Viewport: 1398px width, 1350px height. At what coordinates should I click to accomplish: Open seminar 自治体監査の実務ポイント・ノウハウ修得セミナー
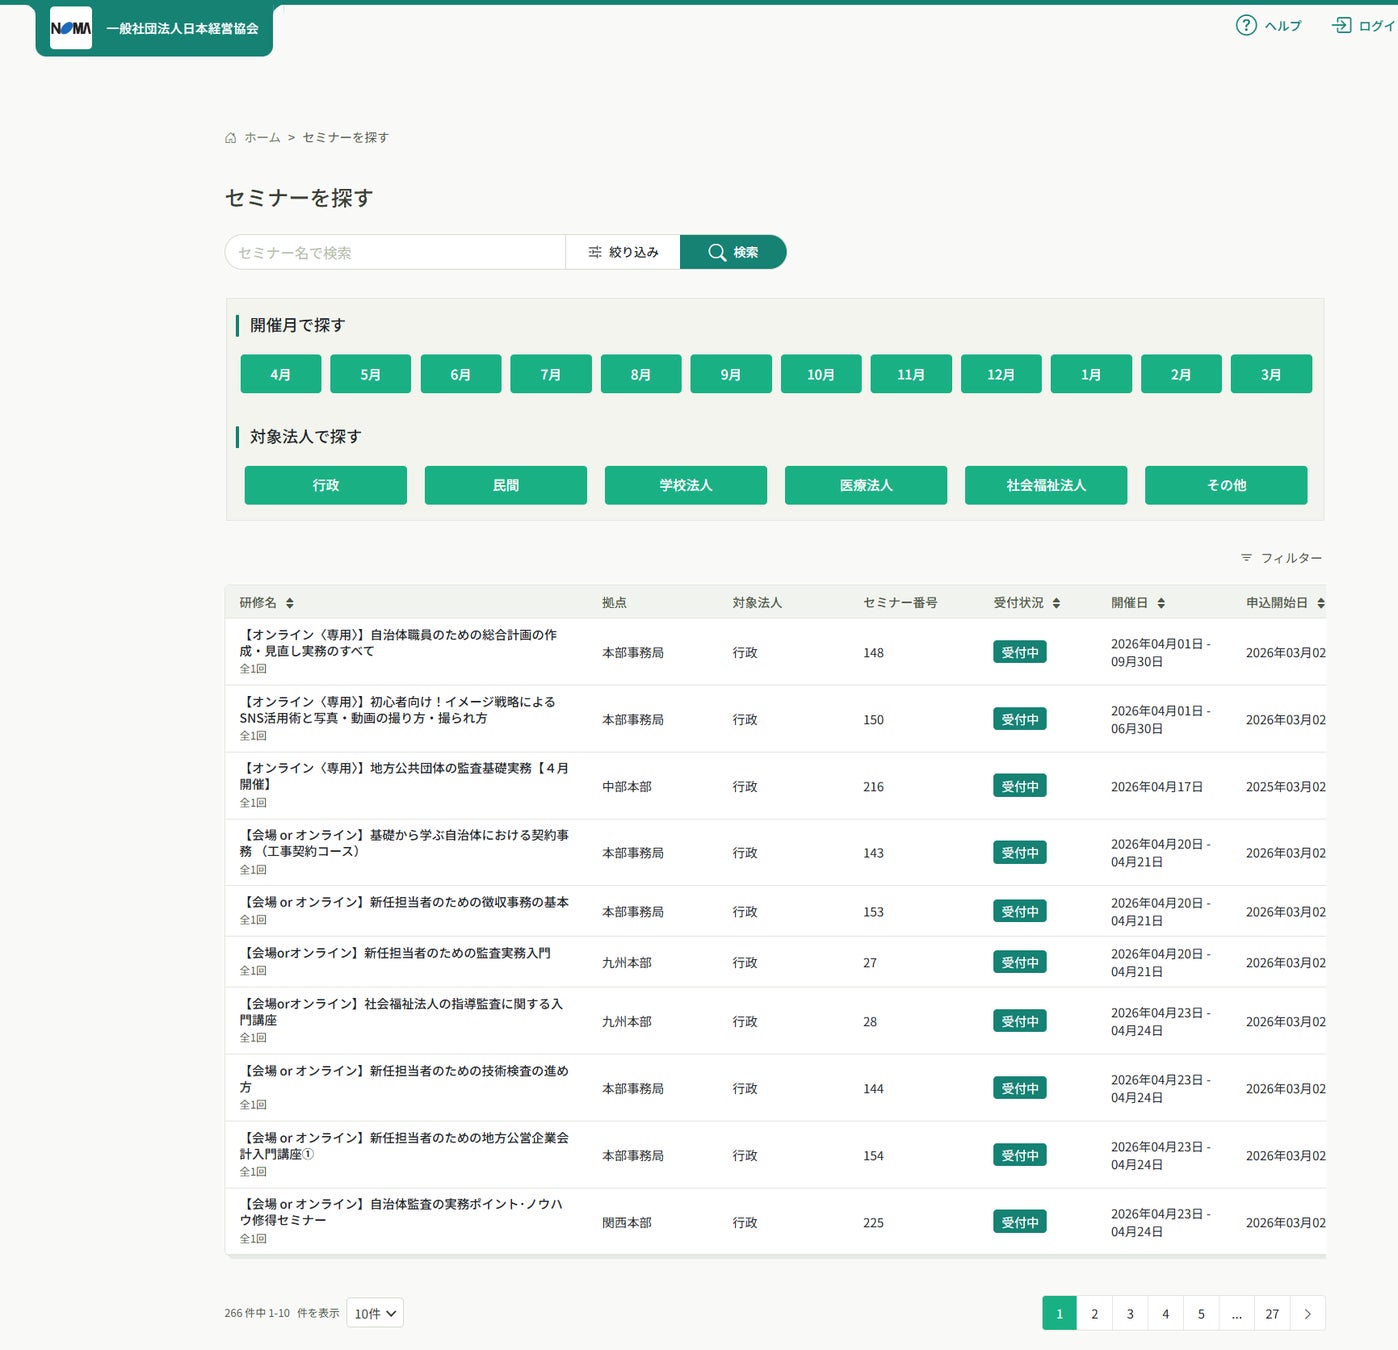click(402, 1212)
